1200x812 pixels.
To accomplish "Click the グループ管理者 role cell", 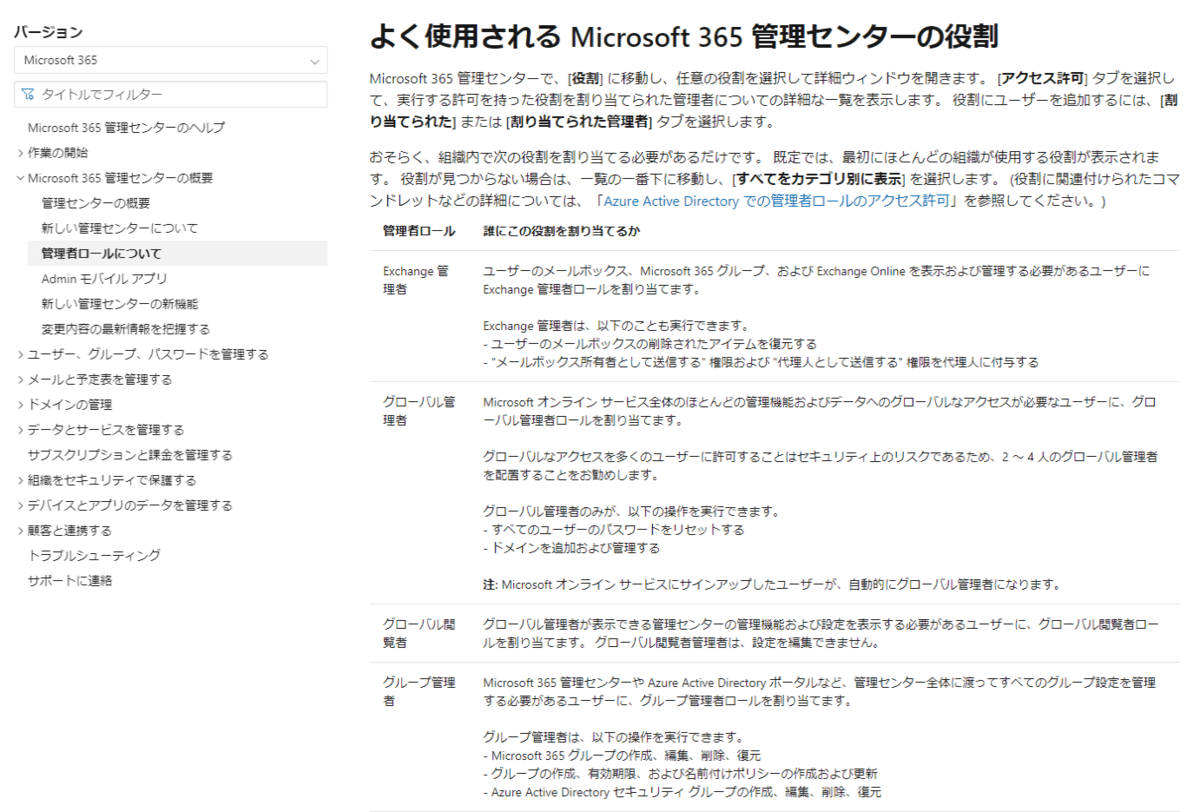I will (420, 692).
